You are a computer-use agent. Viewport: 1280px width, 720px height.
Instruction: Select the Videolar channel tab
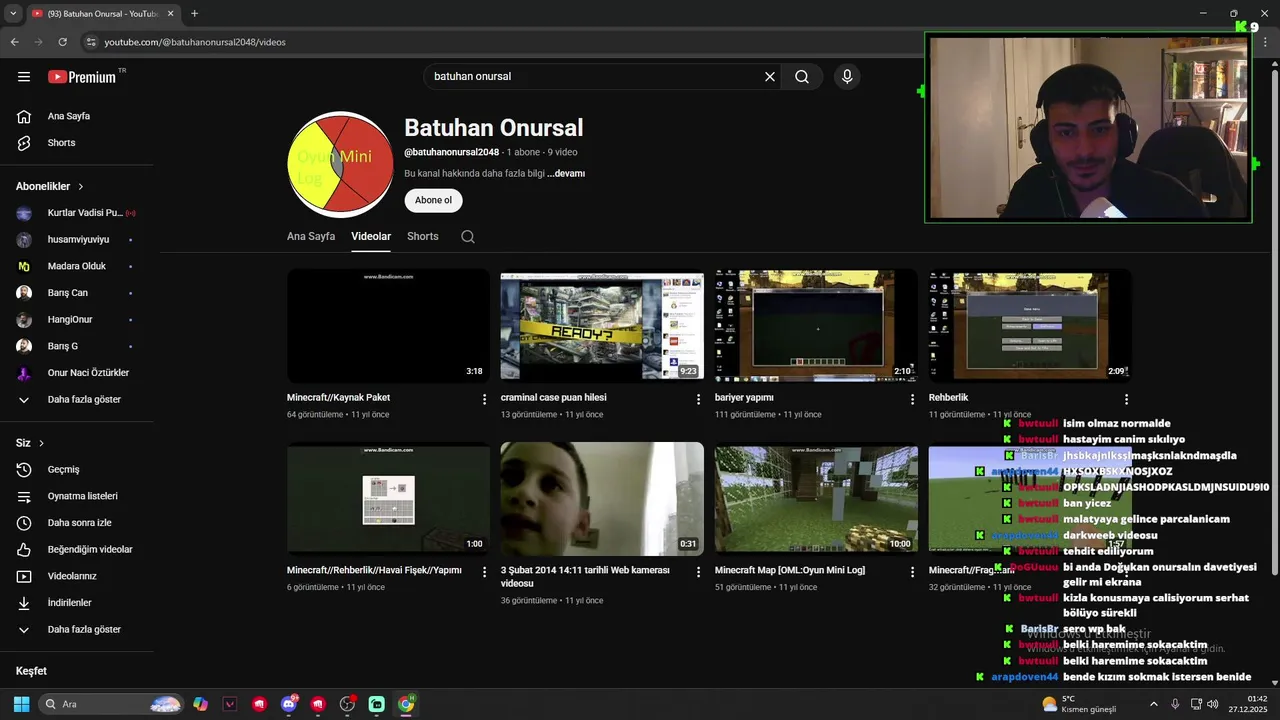coord(371,237)
